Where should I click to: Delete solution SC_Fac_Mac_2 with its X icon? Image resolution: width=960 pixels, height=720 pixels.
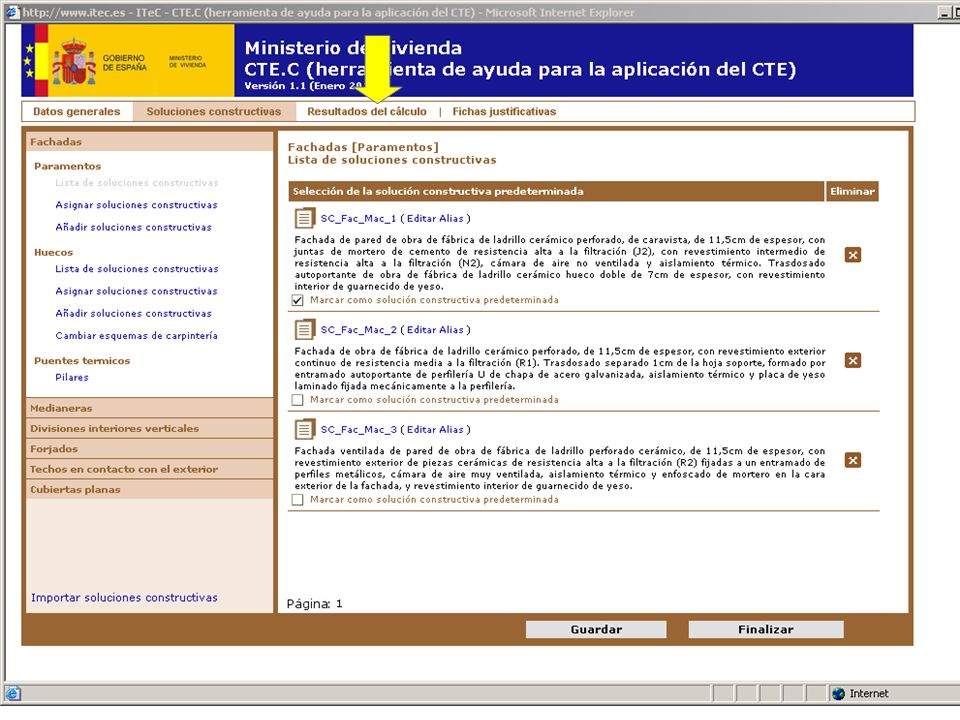point(853,360)
